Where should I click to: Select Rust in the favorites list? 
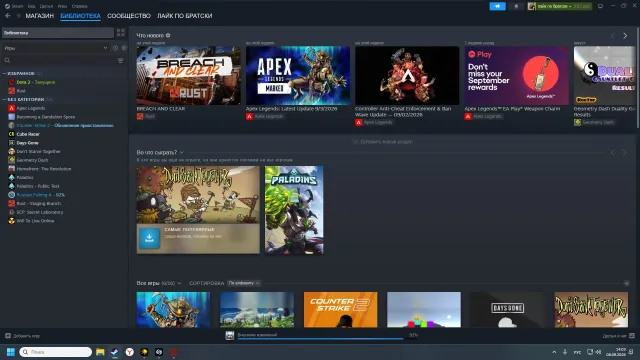[x=21, y=91]
